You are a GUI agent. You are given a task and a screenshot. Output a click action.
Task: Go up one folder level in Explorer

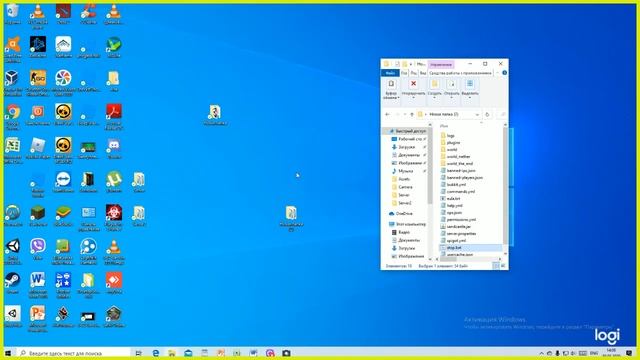coord(412,115)
